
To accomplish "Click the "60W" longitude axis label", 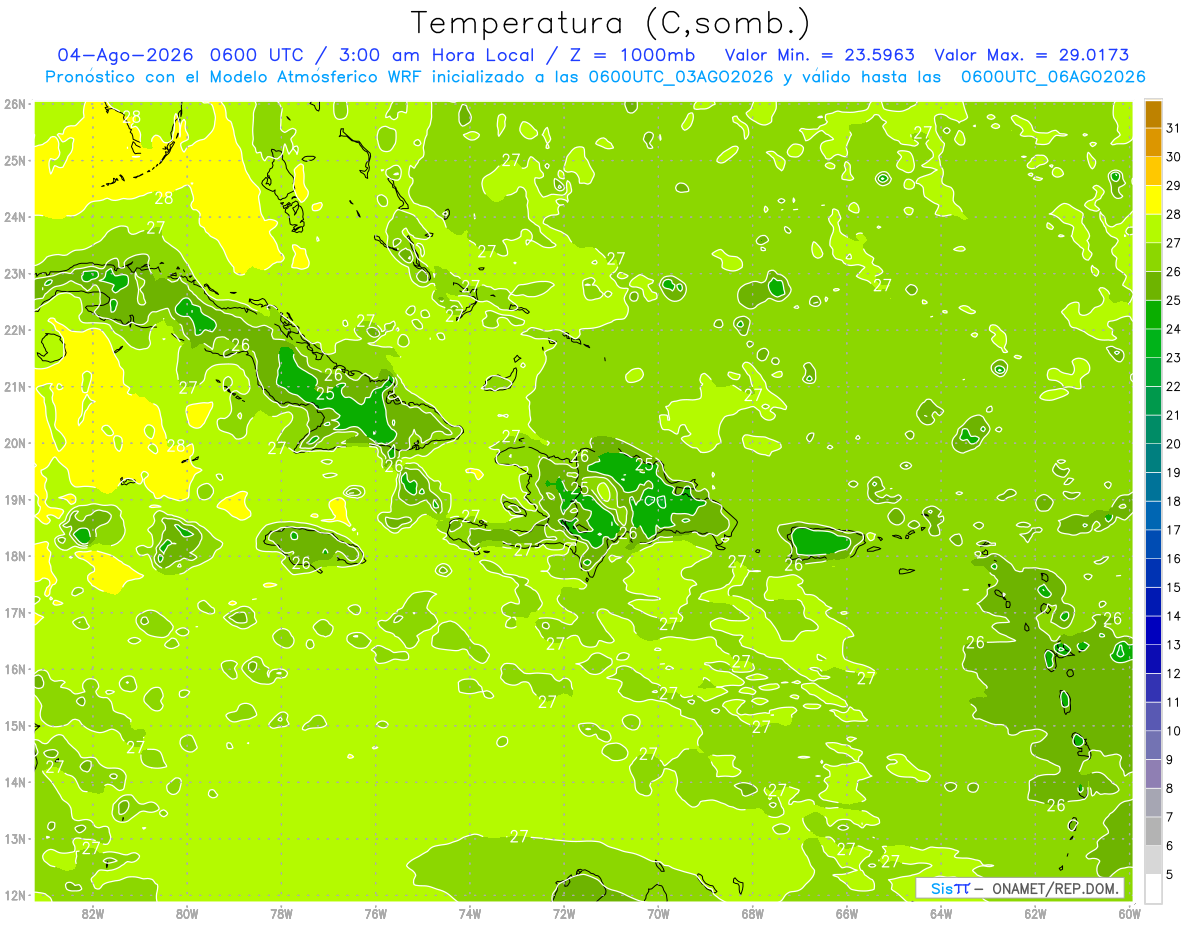I will [x=1130, y=913].
